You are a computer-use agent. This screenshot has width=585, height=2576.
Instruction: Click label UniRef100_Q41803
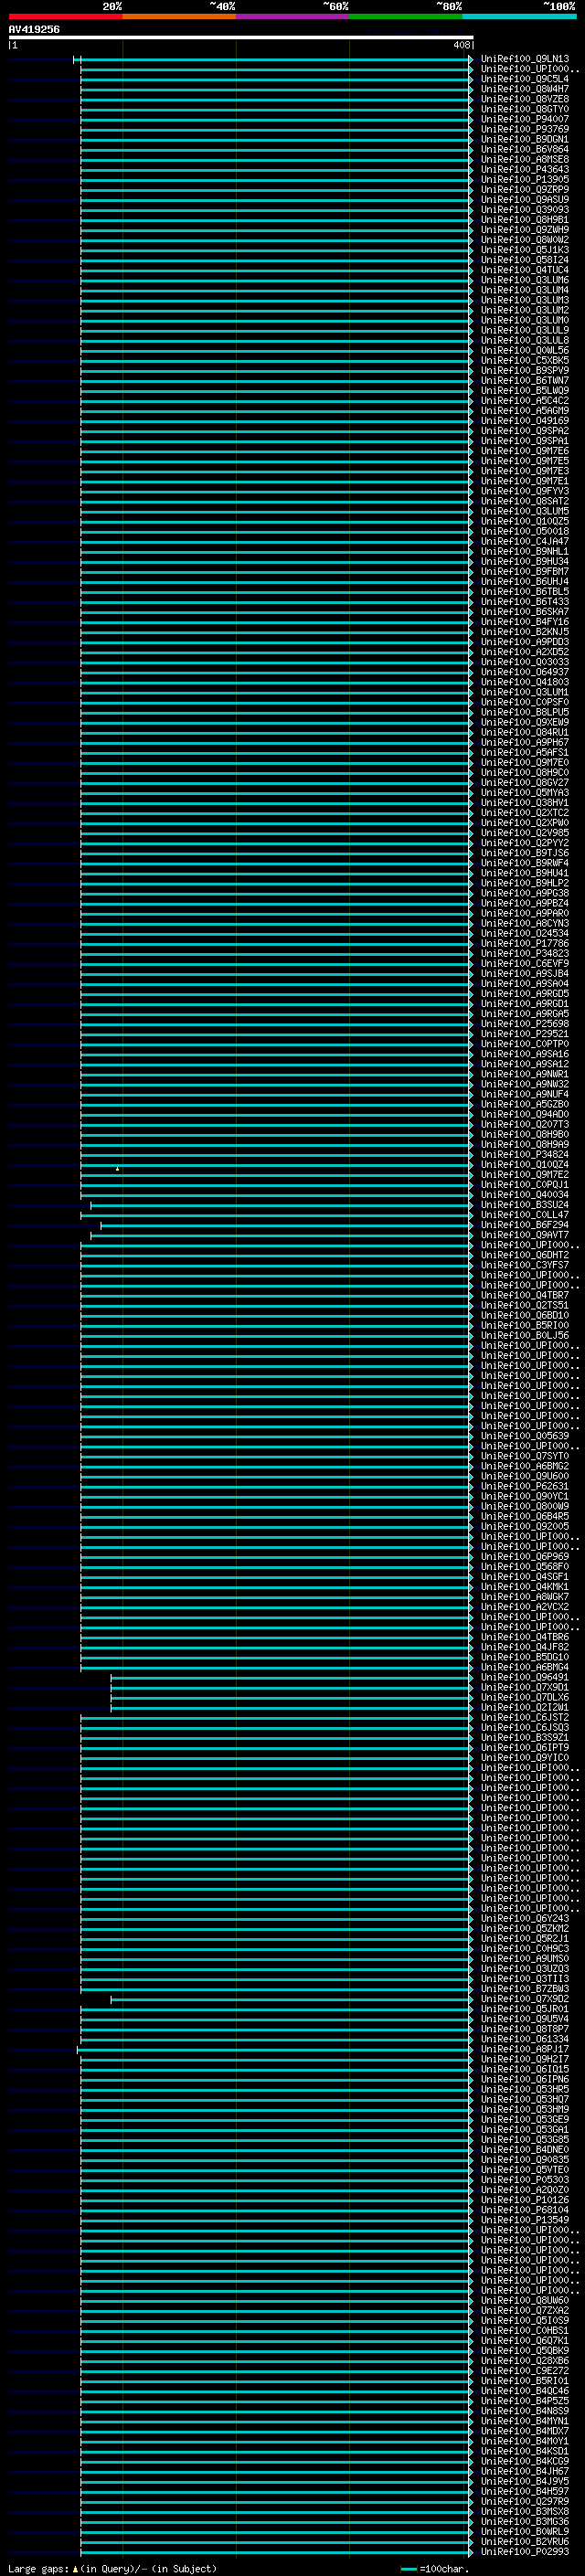click(524, 682)
